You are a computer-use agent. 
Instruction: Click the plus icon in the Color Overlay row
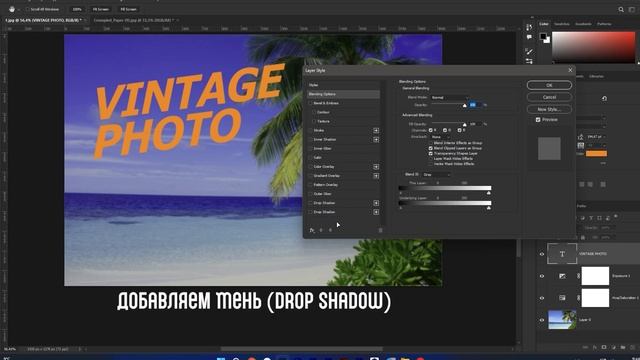pos(376,167)
